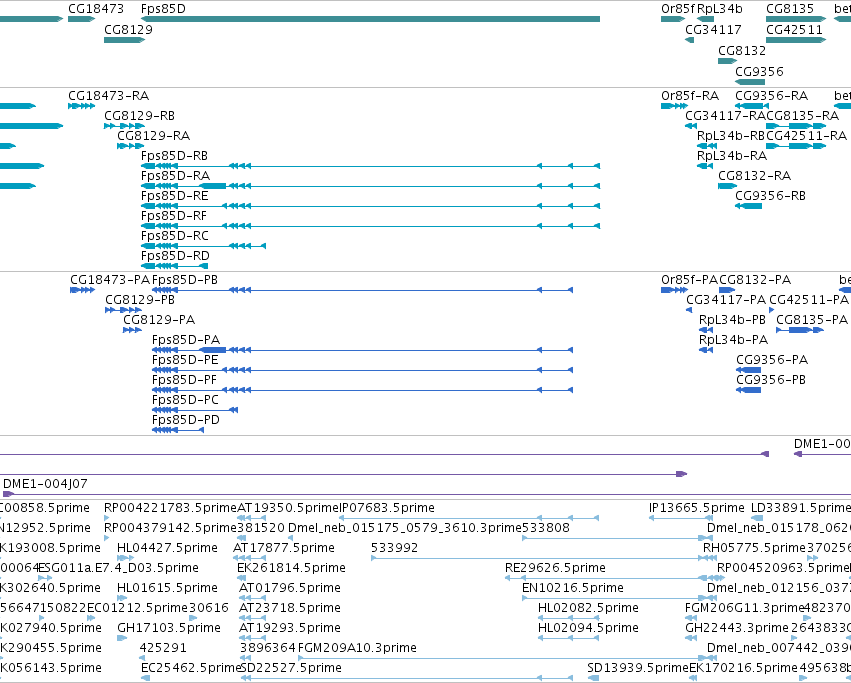Click EST label GH17103.5prime
Screen dimensions: 851x683
tap(169, 629)
